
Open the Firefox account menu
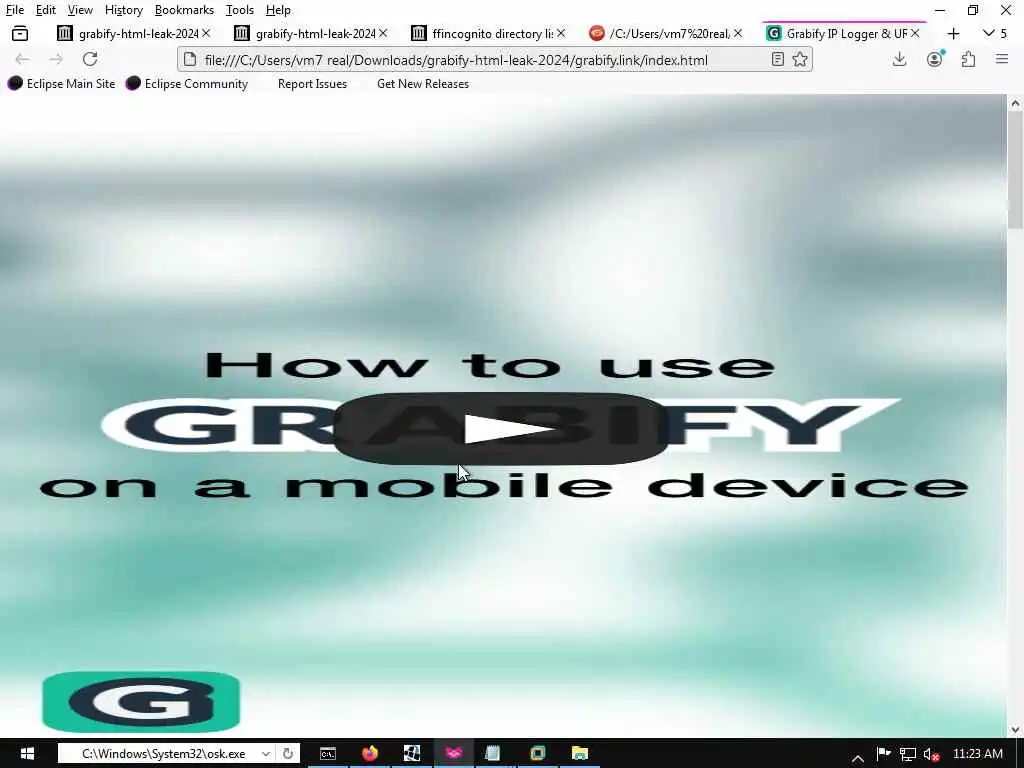(935, 59)
